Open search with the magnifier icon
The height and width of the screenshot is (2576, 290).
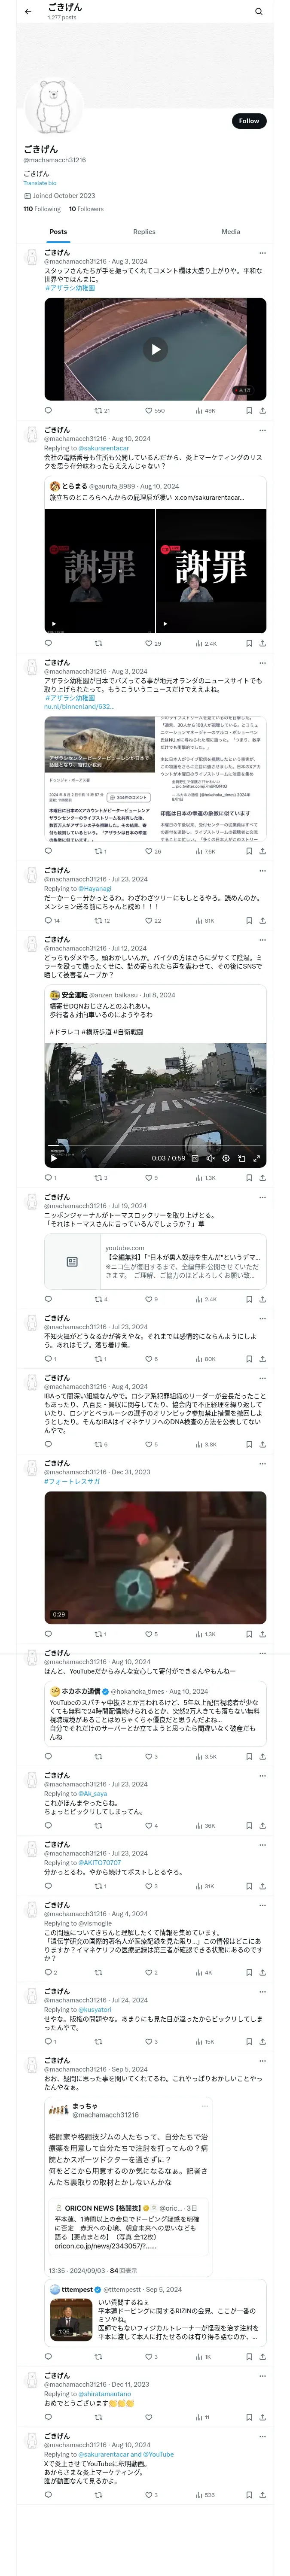tap(258, 12)
